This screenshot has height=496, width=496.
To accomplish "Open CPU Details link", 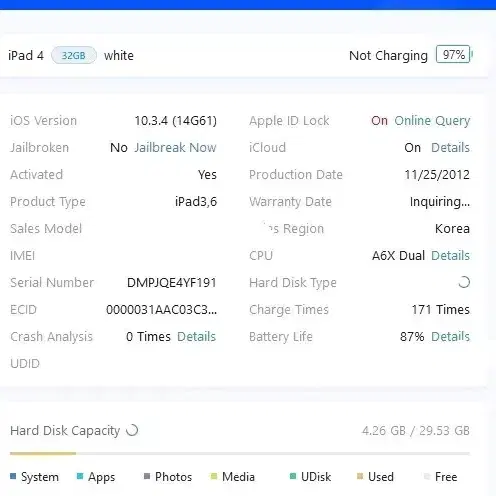I will (x=450, y=255).
